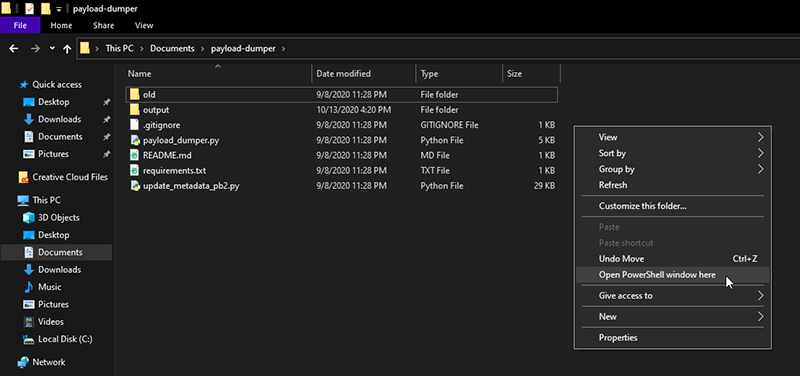Viewport: 800px width, 376px height.
Task: Select the payload_dumper.py file icon
Action: (135, 140)
